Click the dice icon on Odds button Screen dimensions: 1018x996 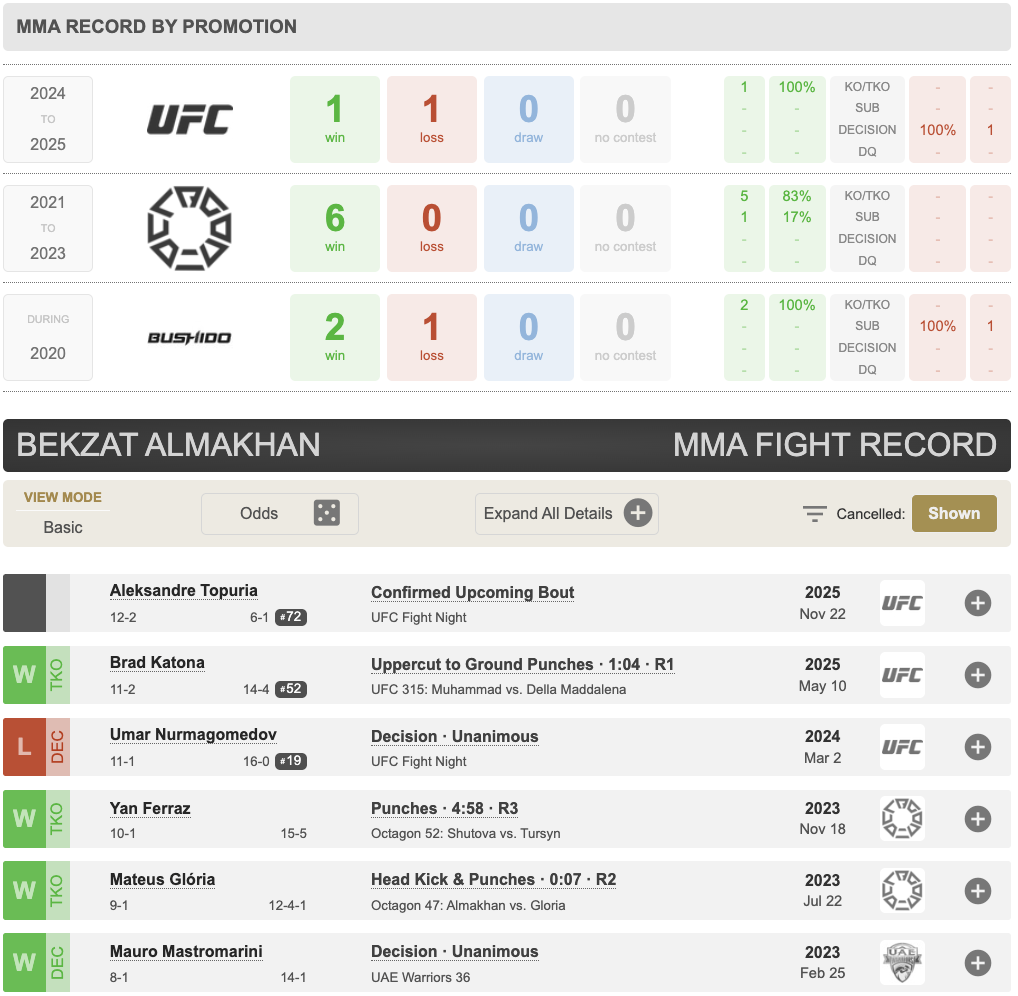pyautogui.click(x=326, y=514)
